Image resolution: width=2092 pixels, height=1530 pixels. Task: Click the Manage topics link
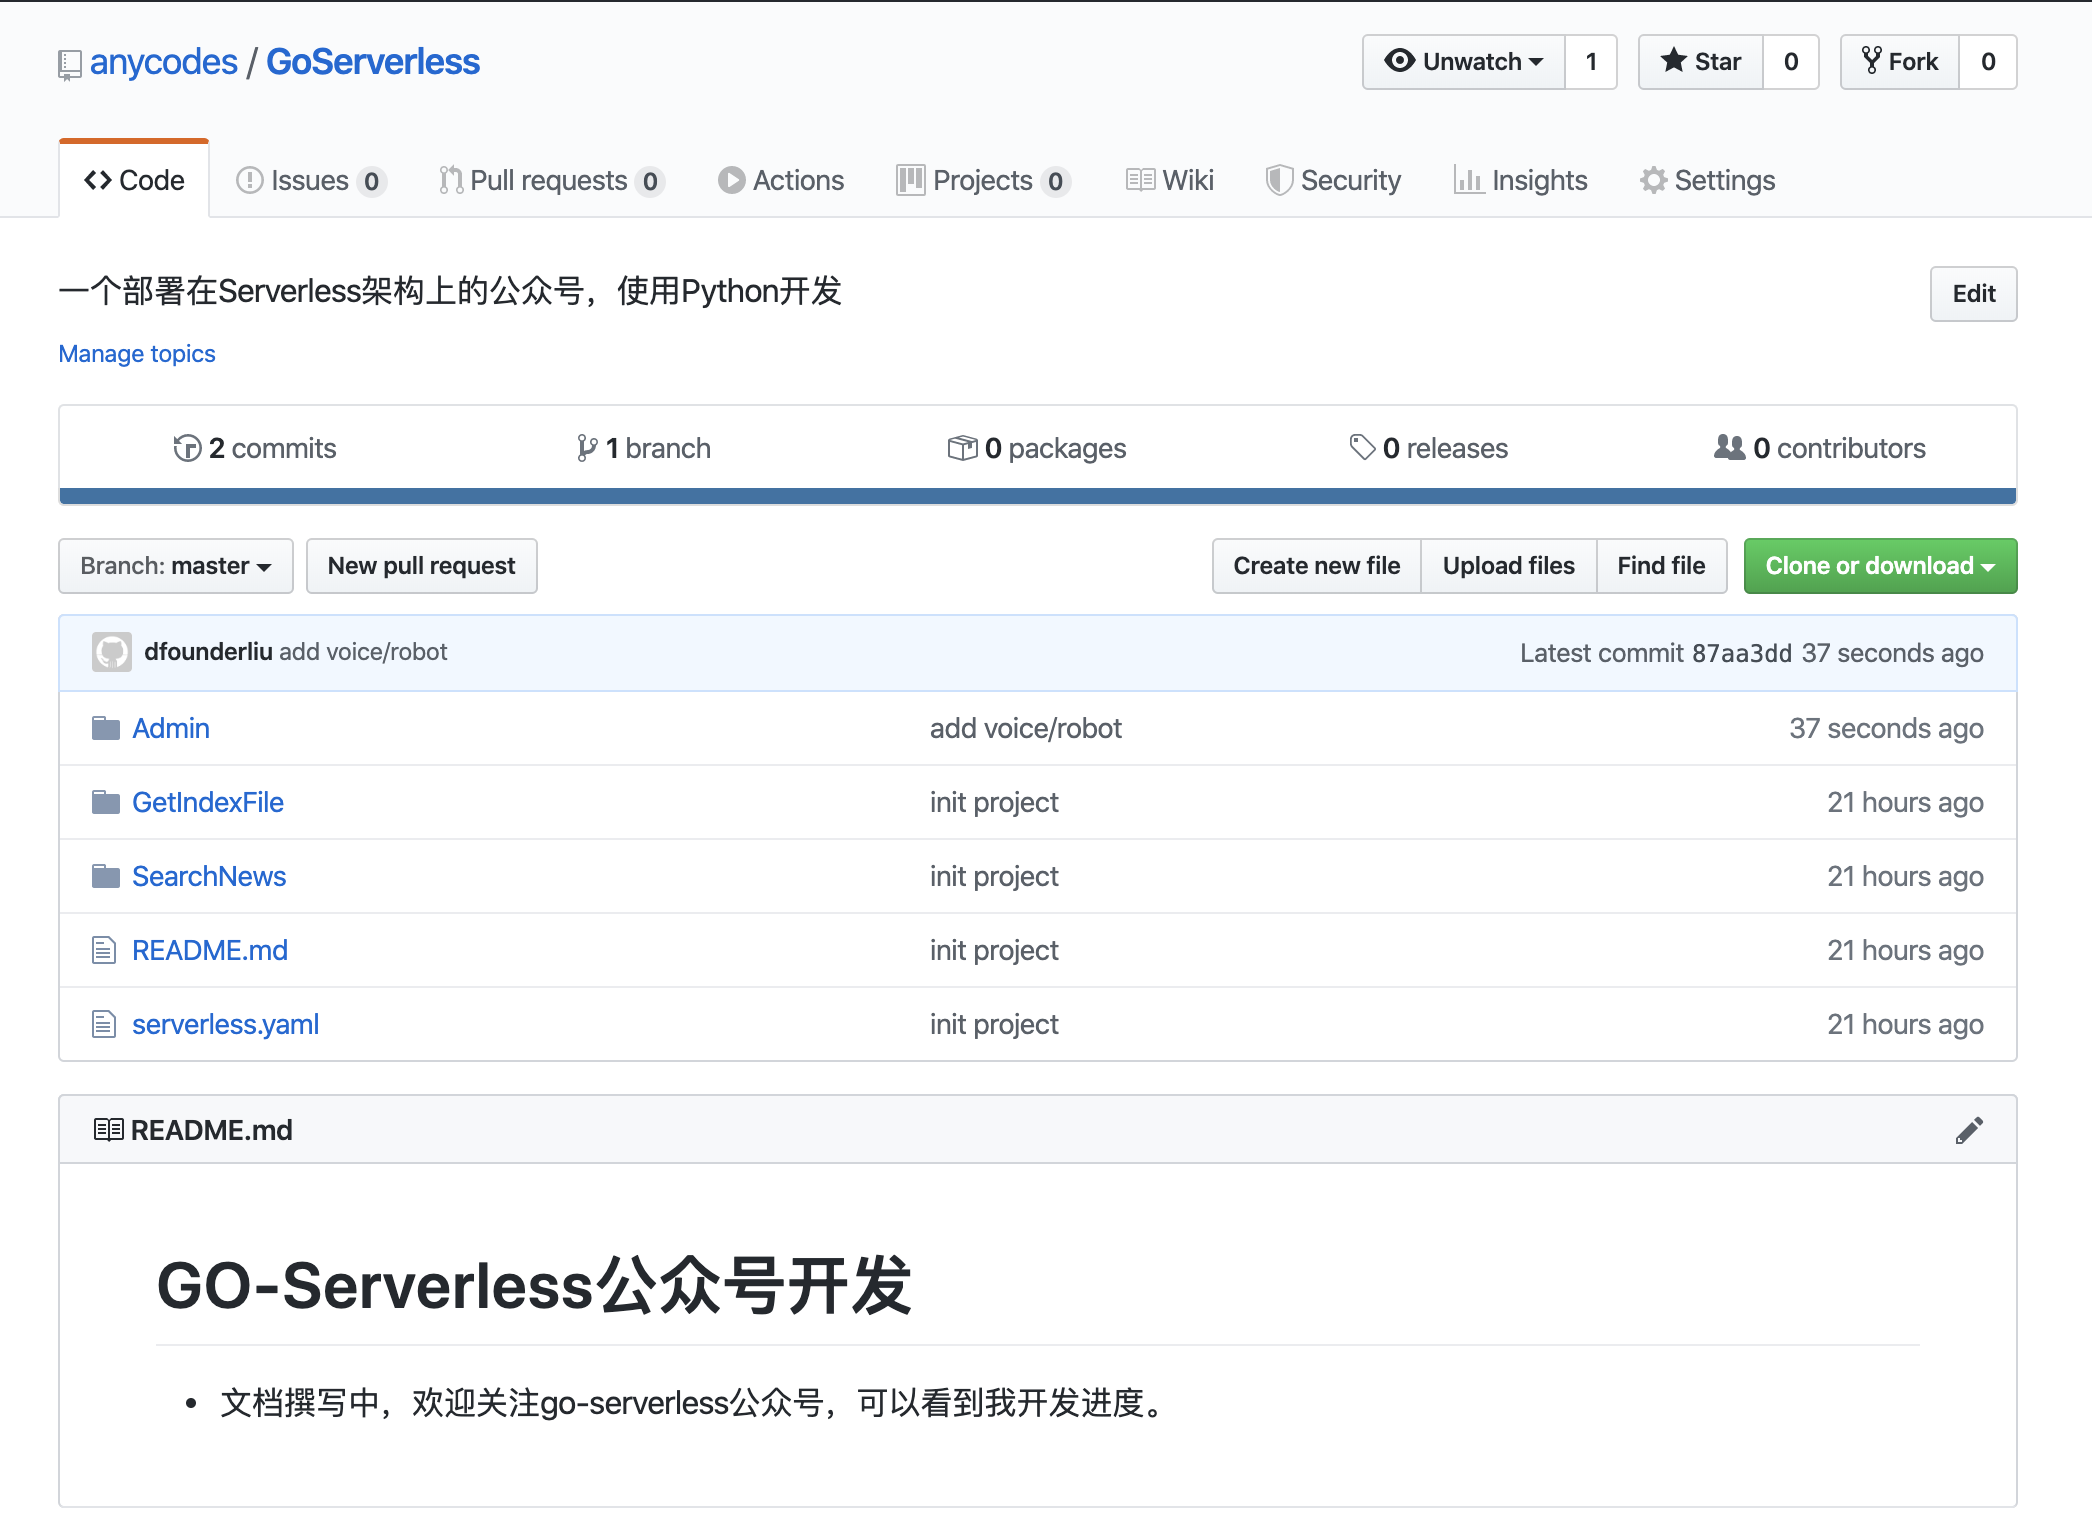[x=137, y=354]
